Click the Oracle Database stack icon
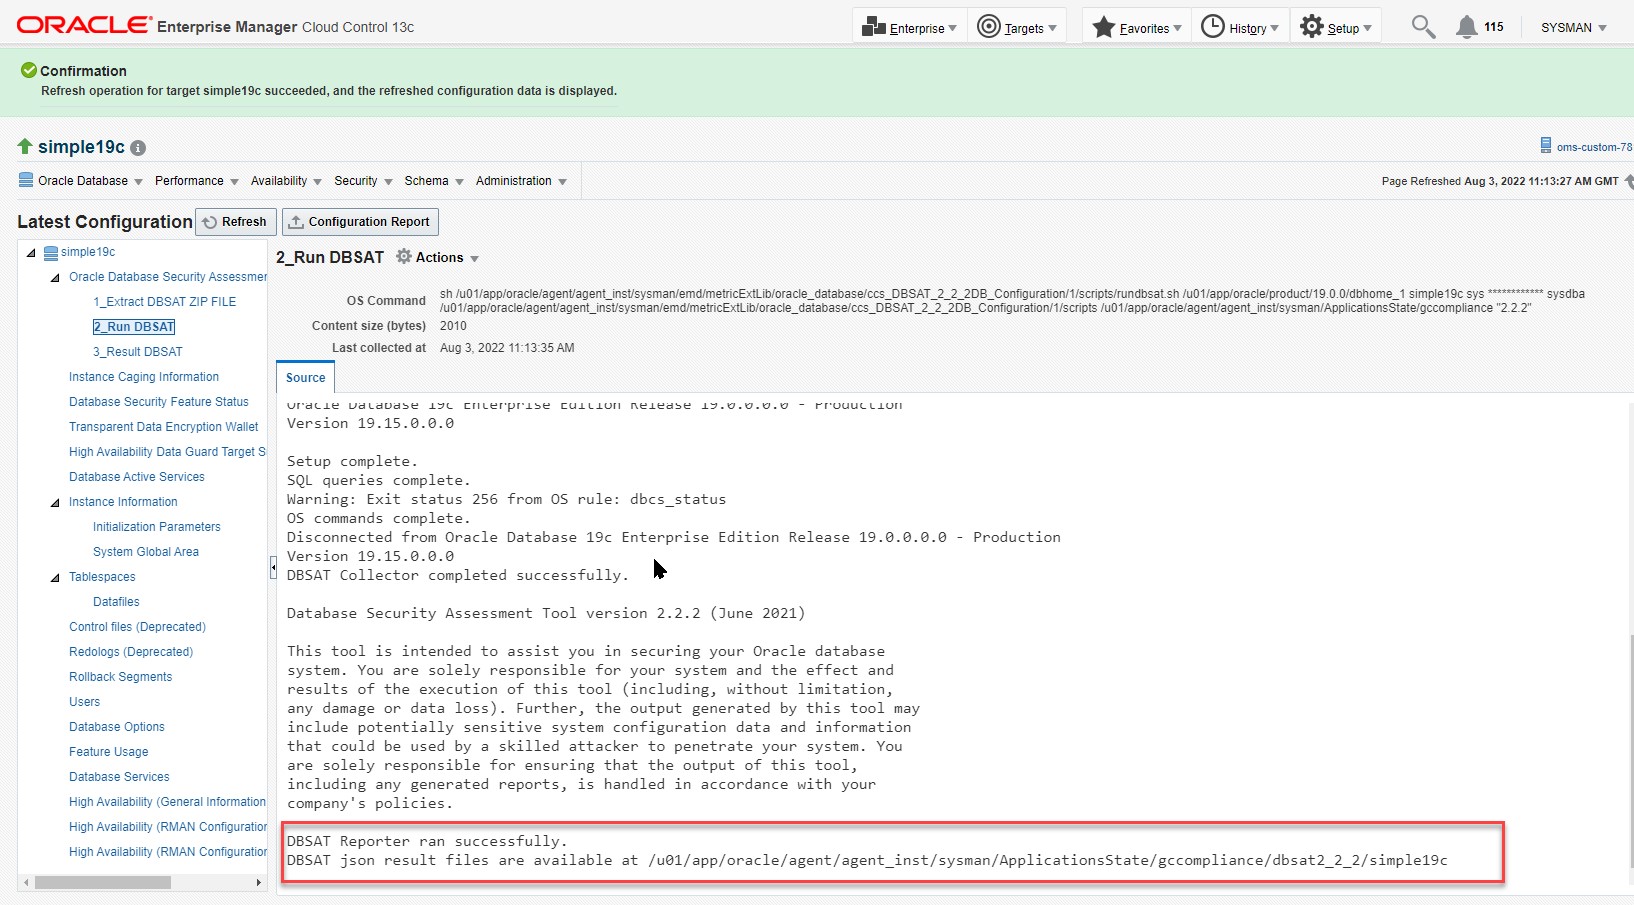Screen dimensions: 1634x905 26,181
